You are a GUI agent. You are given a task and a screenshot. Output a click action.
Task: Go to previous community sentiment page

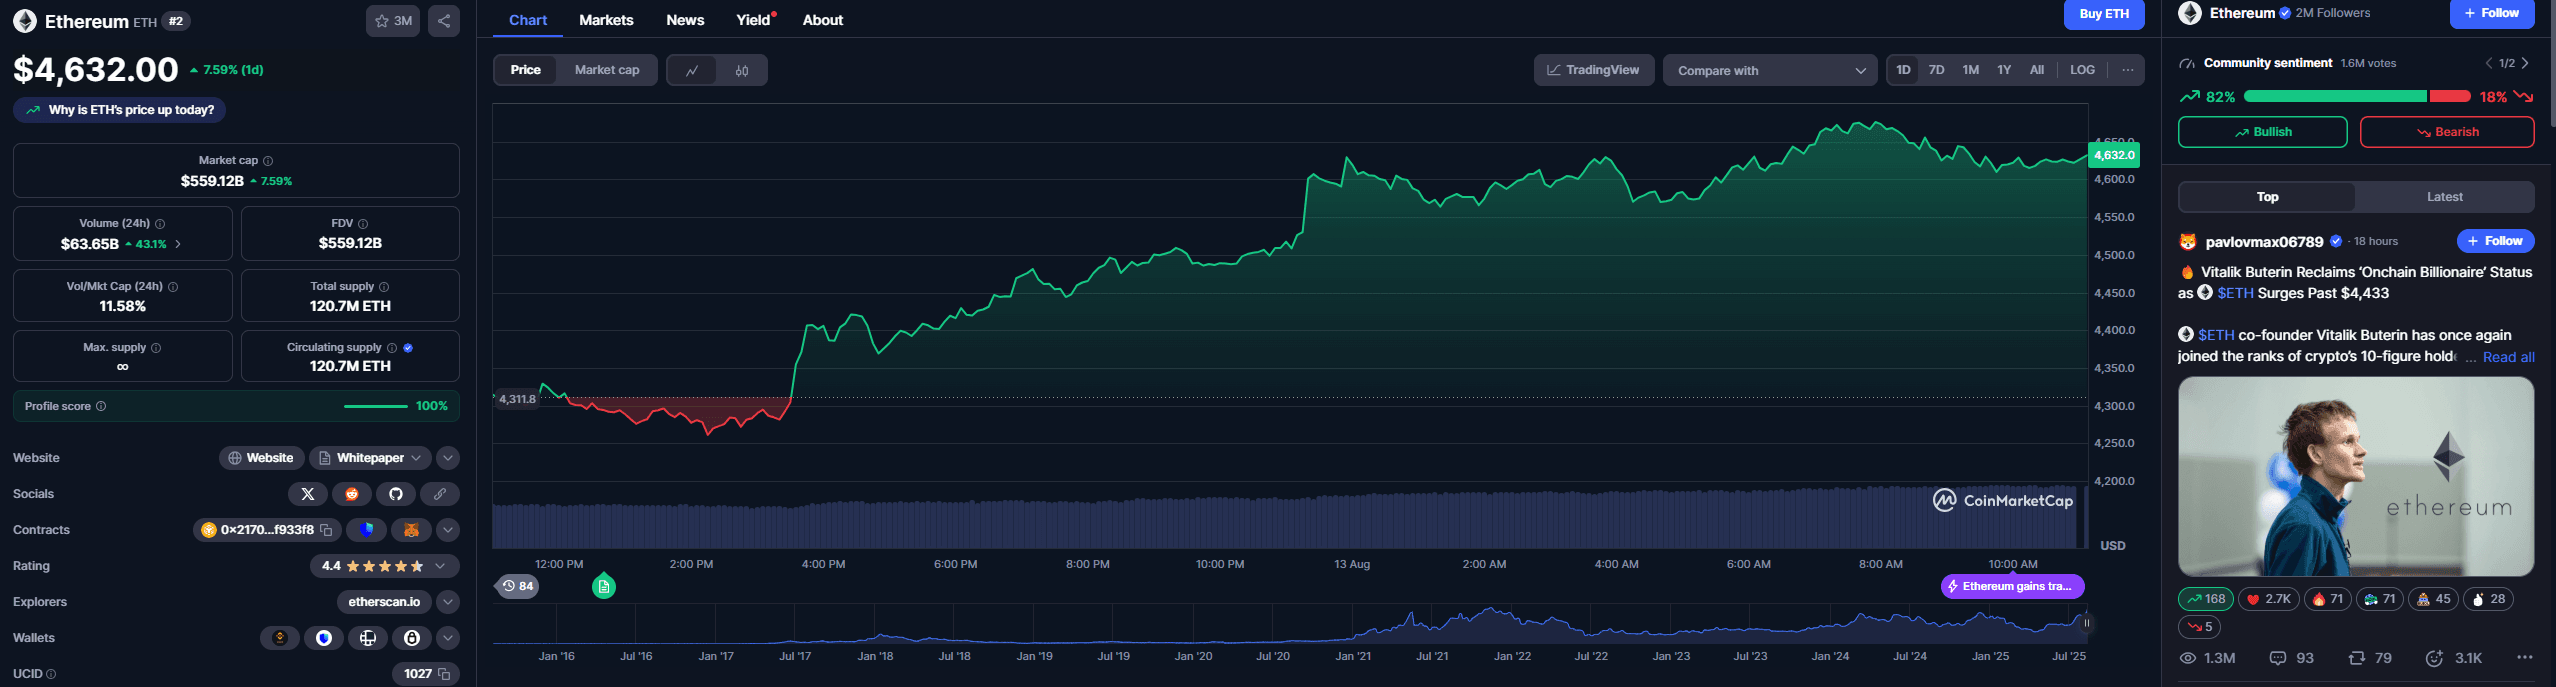pos(2489,63)
